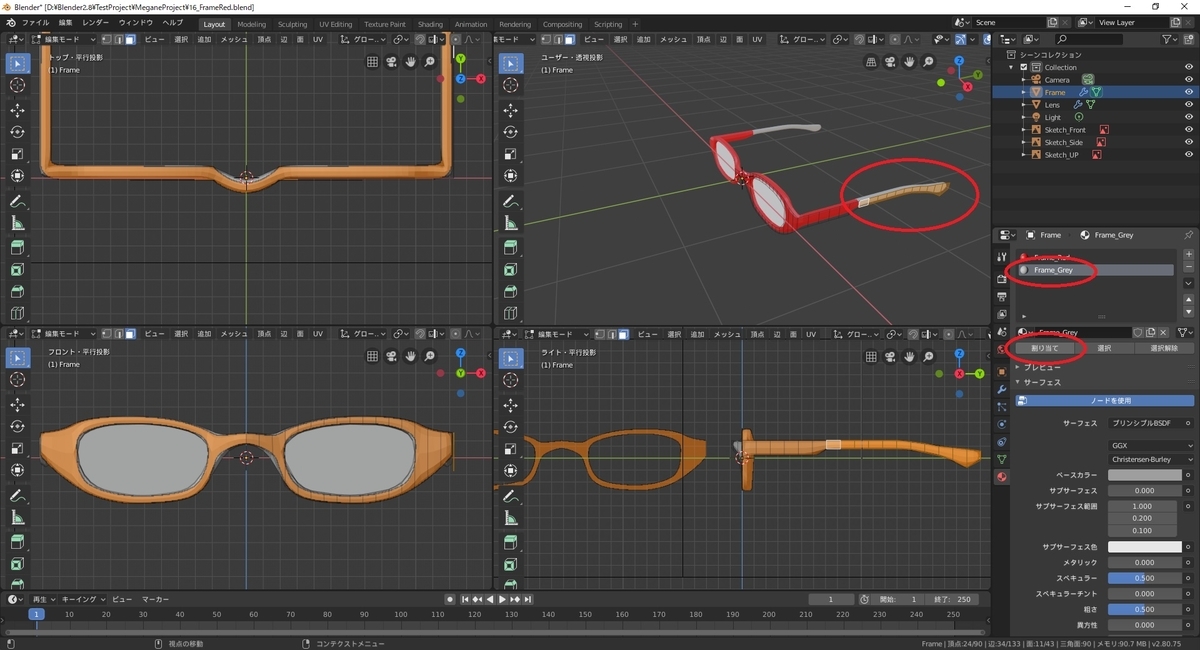Click the Base Color swatch
This screenshot has width=1200, height=650.
tap(1145, 475)
